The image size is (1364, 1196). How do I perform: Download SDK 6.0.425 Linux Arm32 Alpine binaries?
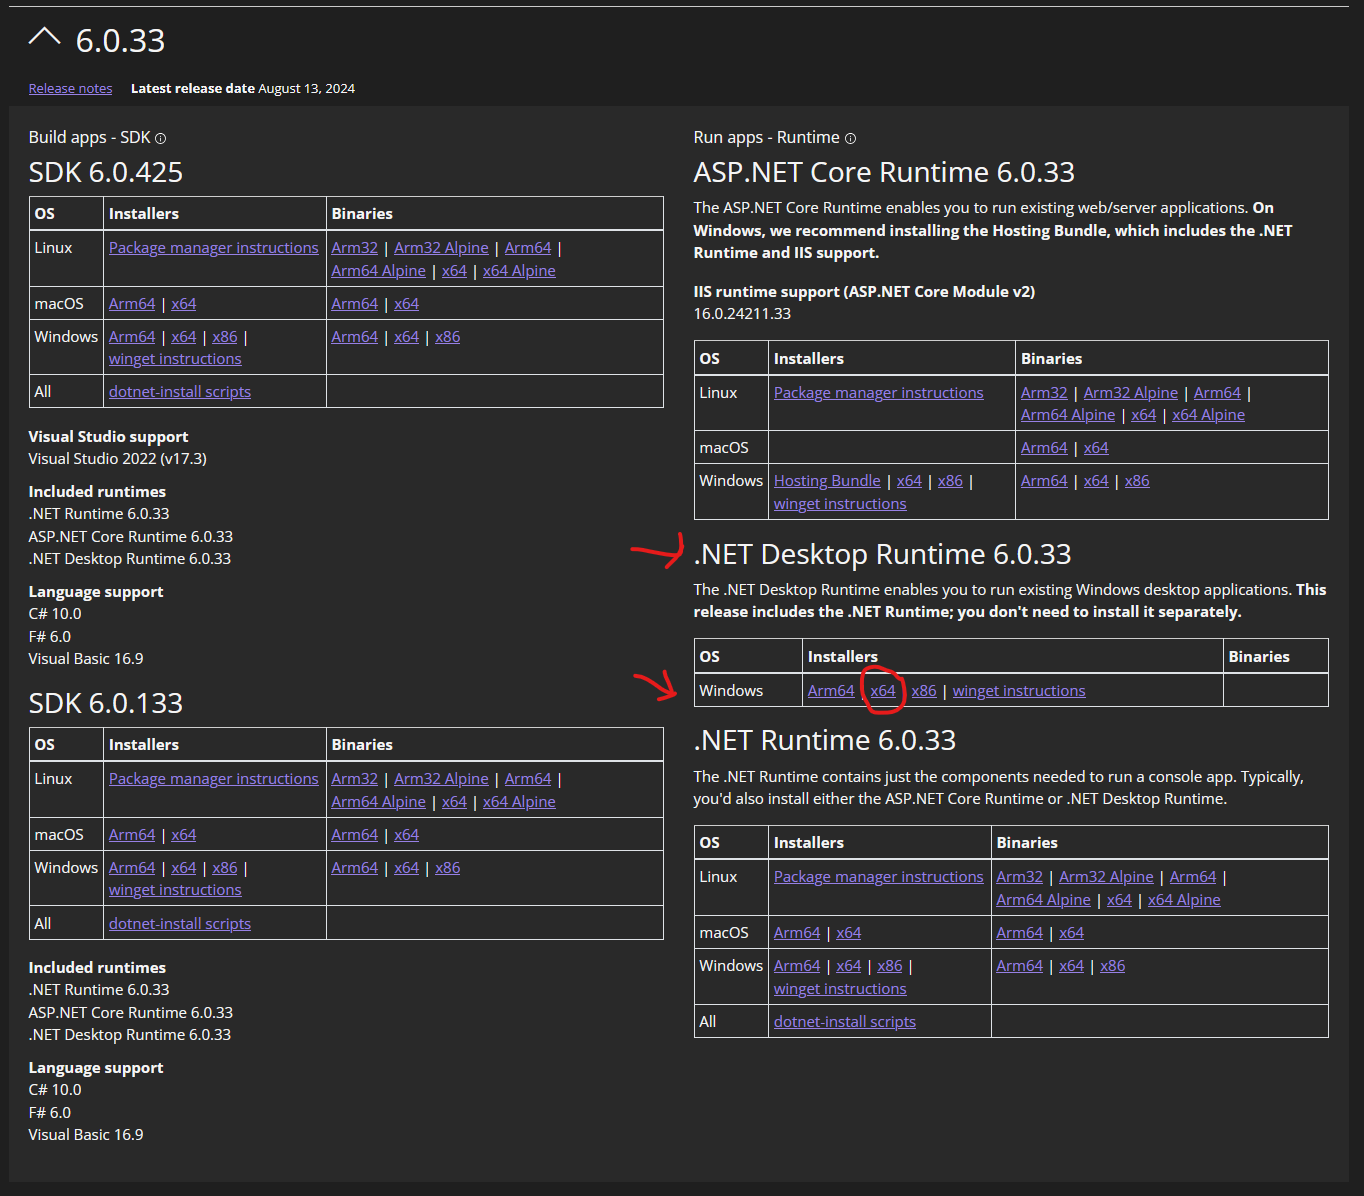[x=441, y=248]
